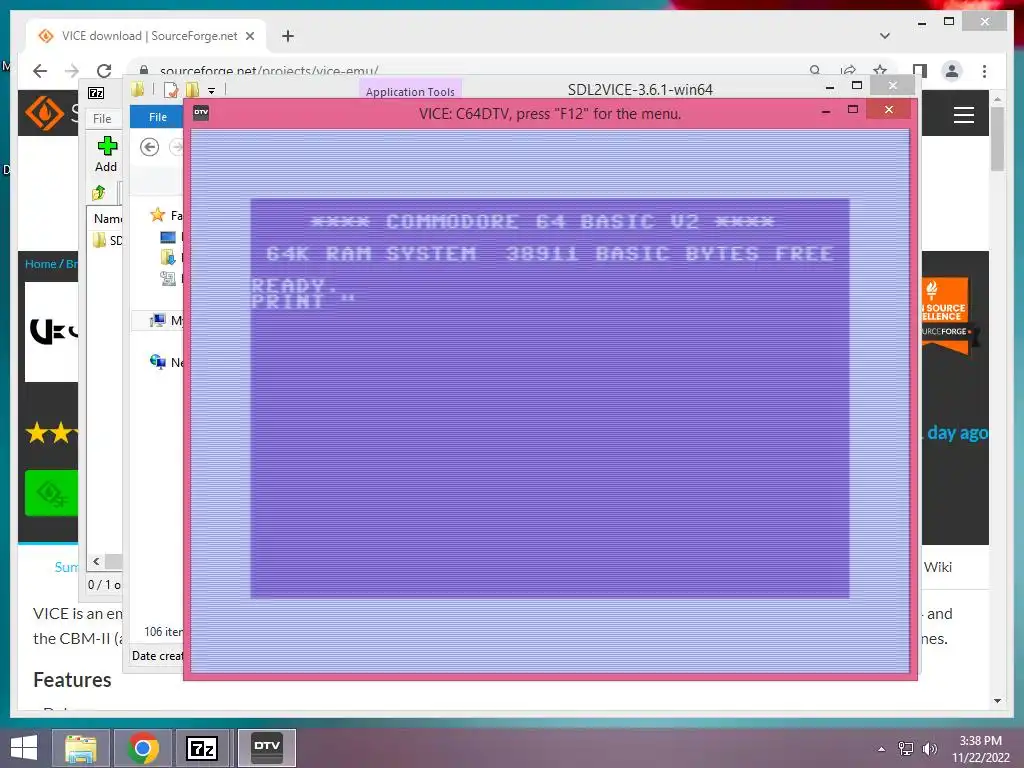Switch to Chrome in the taskbar
The width and height of the screenshot is (1024, 768).
coord(143,748)
